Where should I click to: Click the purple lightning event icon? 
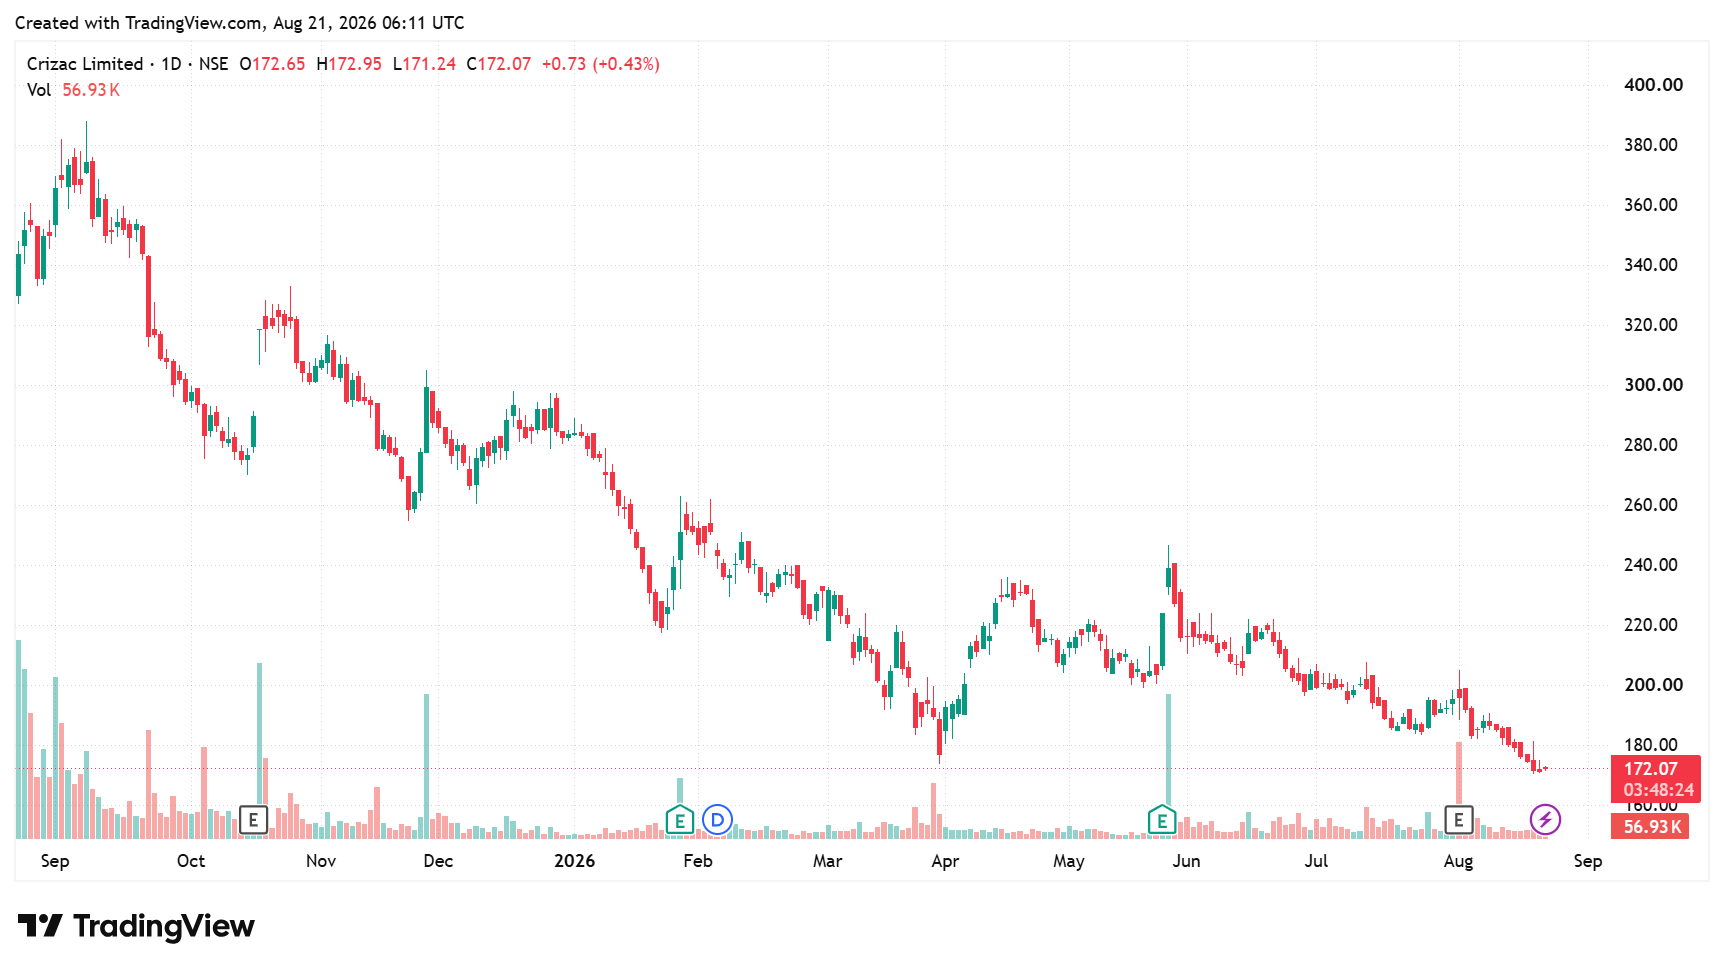pos(1545,820)
